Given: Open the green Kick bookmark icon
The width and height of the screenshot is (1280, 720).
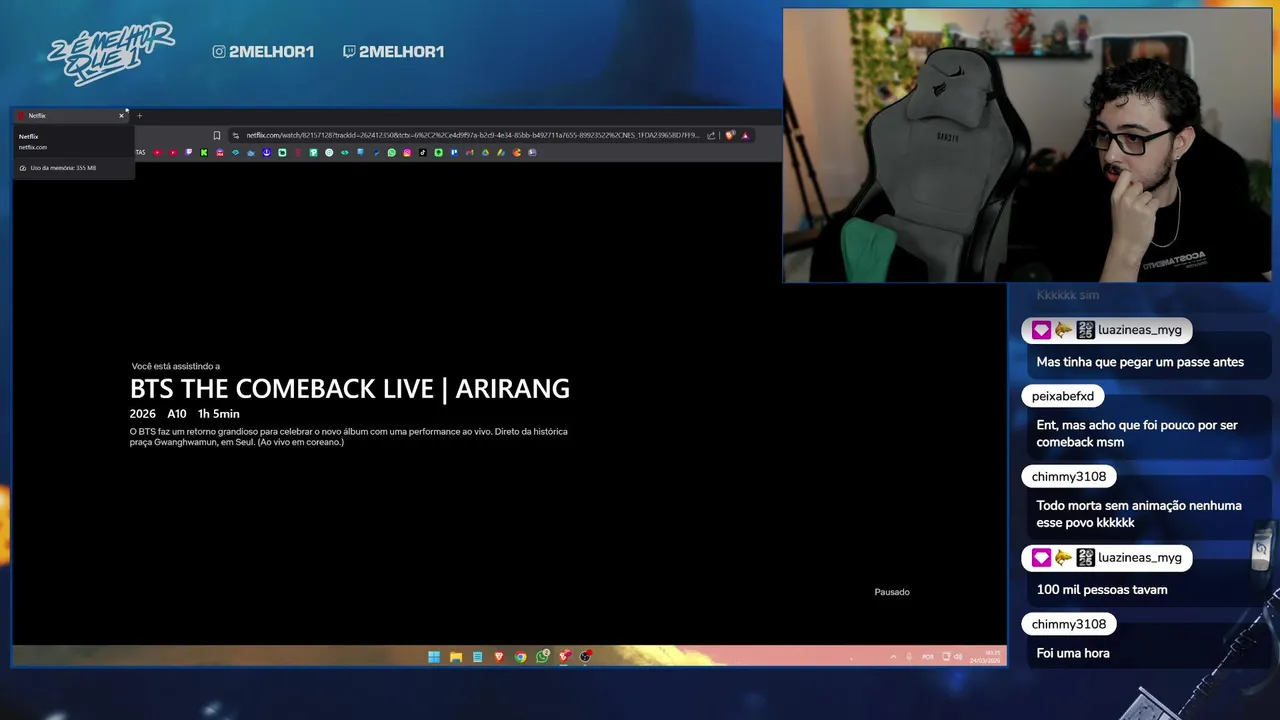Looking at the screenshot, I should click(204, 152).
